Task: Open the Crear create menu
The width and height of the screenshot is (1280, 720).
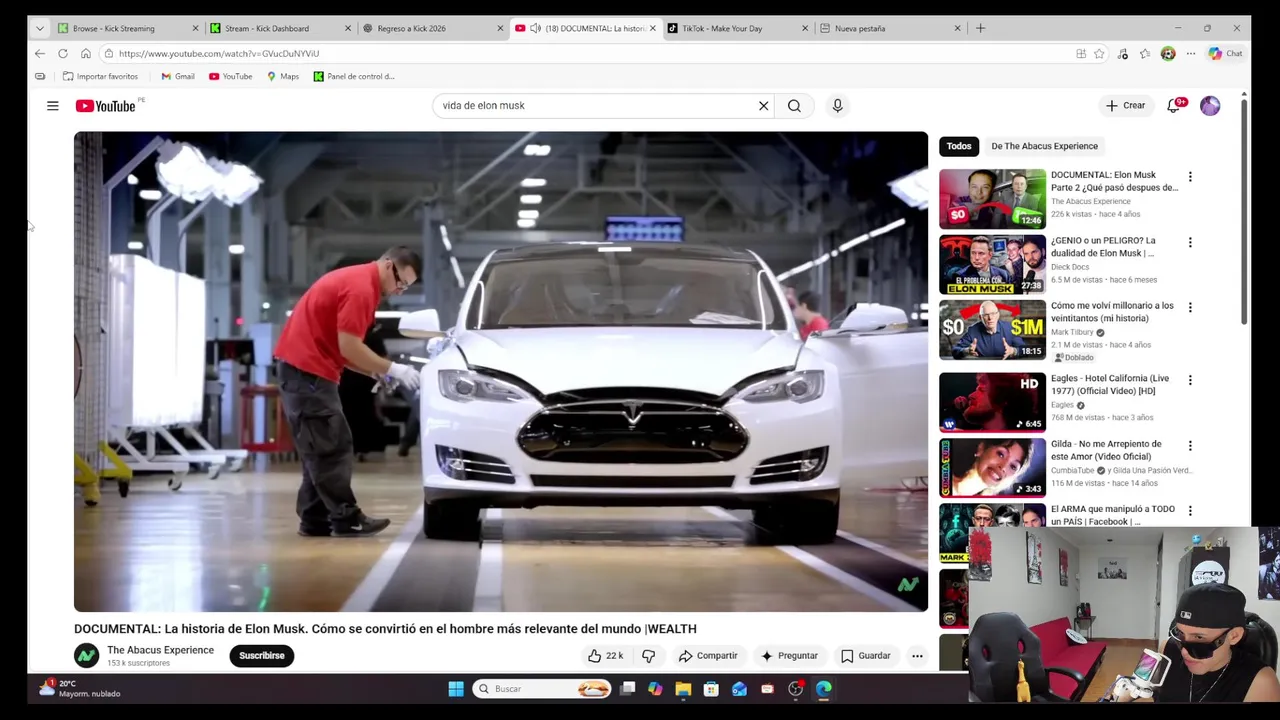Action: tap(1125, 106)
